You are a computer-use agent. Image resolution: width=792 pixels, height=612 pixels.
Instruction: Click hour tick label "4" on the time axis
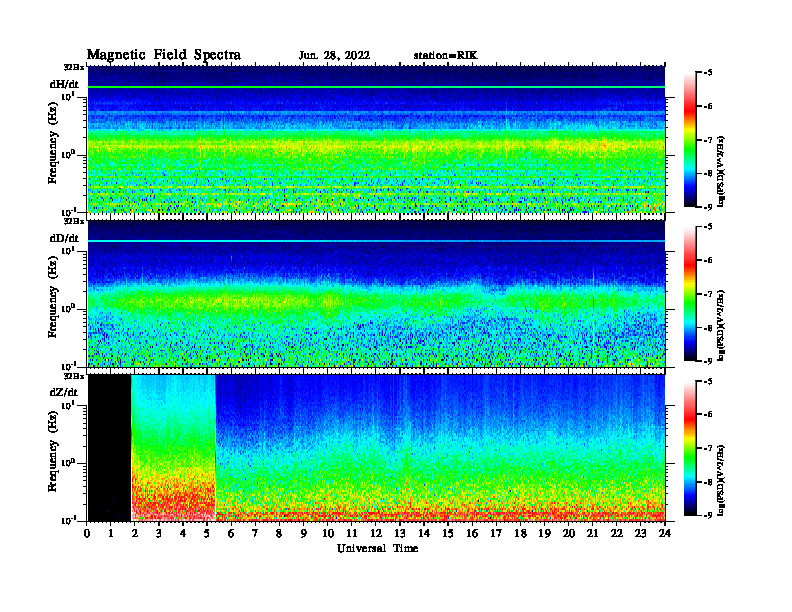coord(183,534)
